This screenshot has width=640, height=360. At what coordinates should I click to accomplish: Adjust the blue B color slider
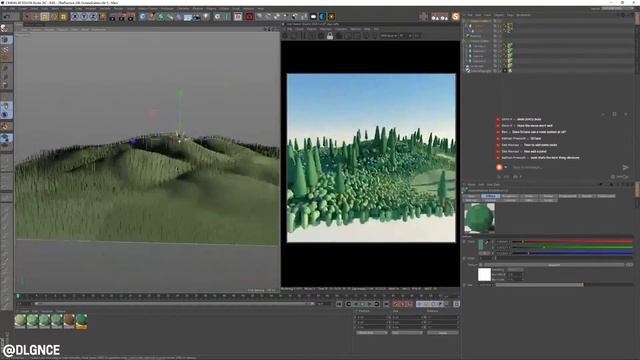572,253
